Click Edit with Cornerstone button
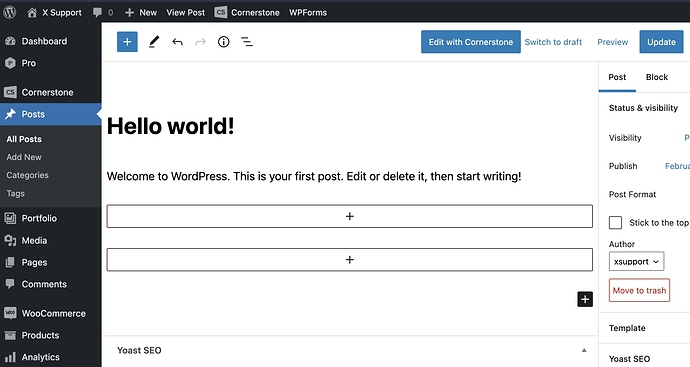Screen dimensions: 690x367 [x=471, y=42]
